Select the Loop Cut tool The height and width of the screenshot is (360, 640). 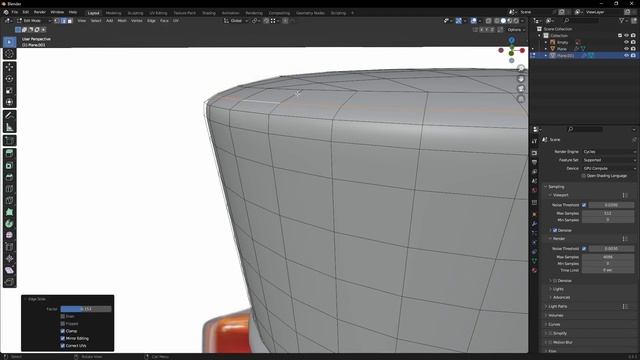click(9, 189)
